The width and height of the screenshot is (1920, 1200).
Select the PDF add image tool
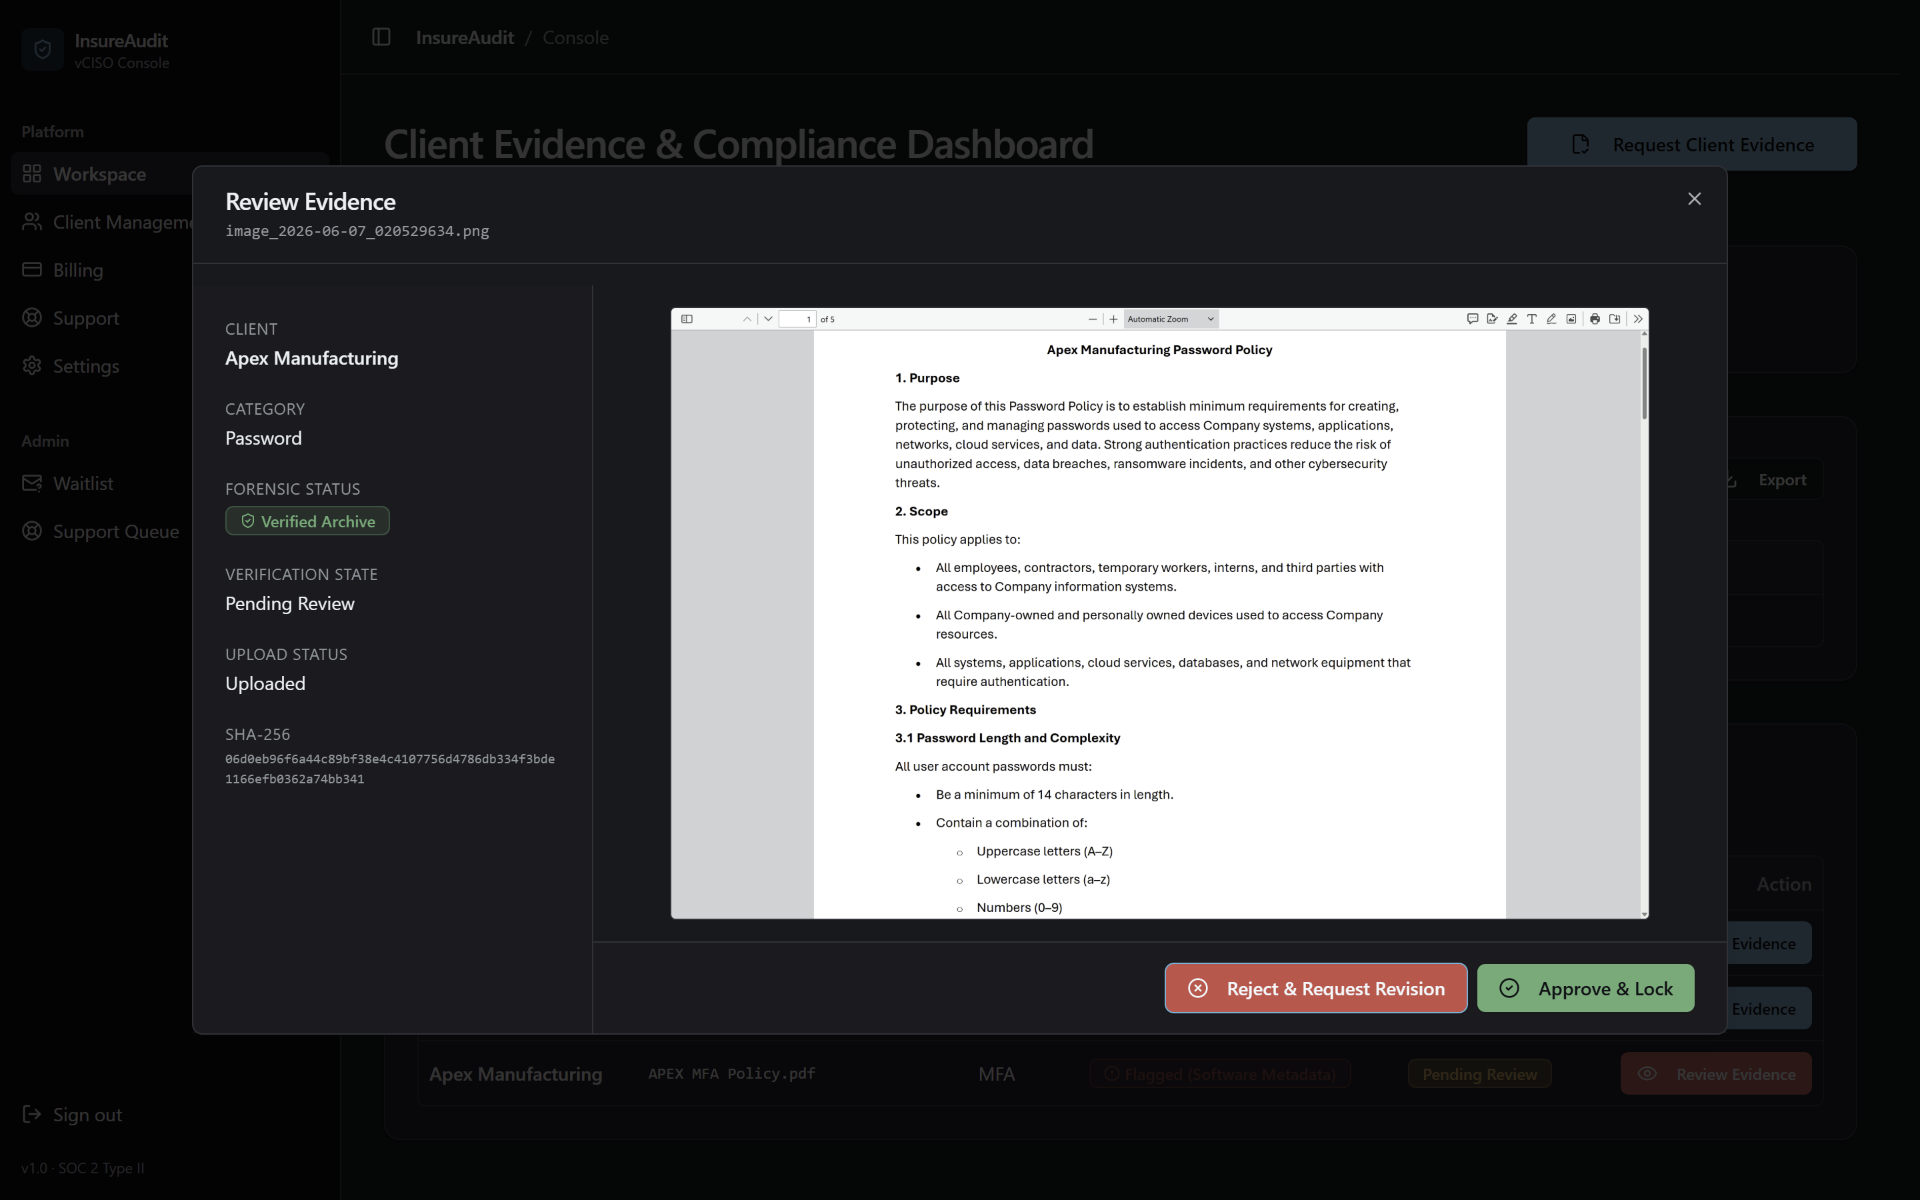[1571, 319]
